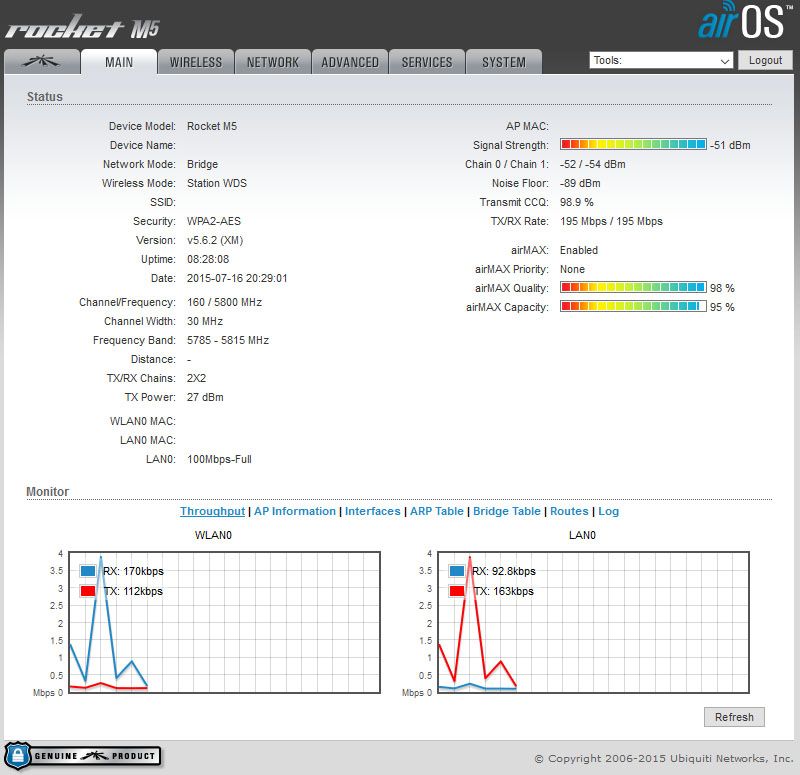Click the Signal Strength bar
This screenshot has width=800, height=775.
[633, 145]
